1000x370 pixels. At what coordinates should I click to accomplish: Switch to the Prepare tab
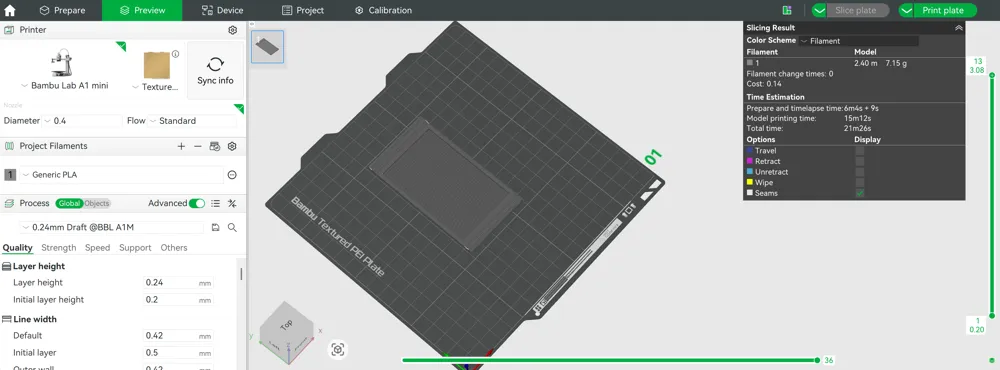pyautogui.click(x=62, y=10)
